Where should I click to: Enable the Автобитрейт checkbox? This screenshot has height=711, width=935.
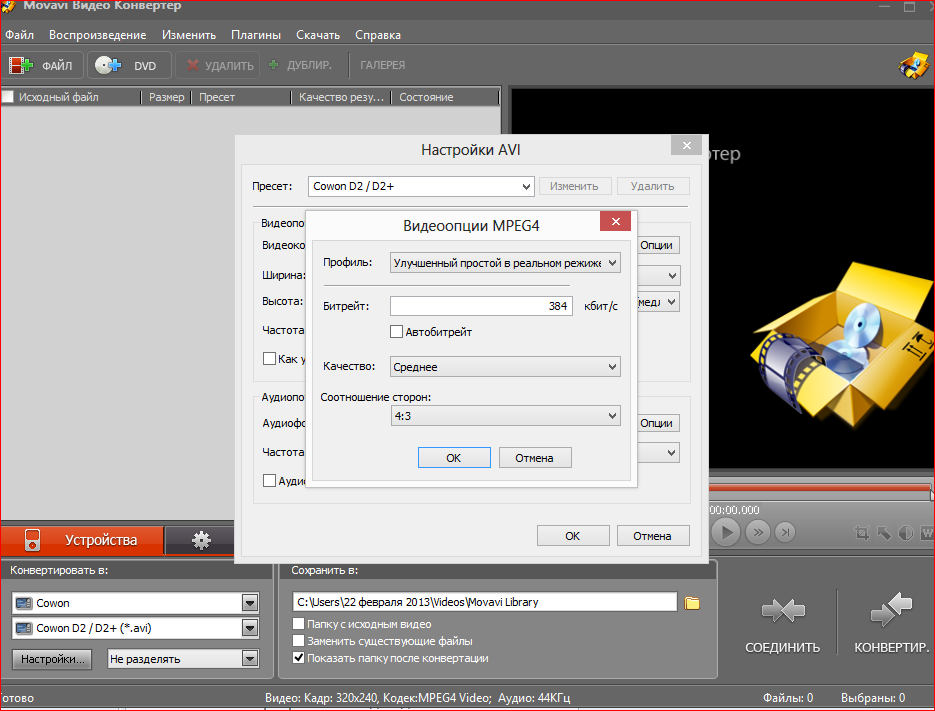397,332
